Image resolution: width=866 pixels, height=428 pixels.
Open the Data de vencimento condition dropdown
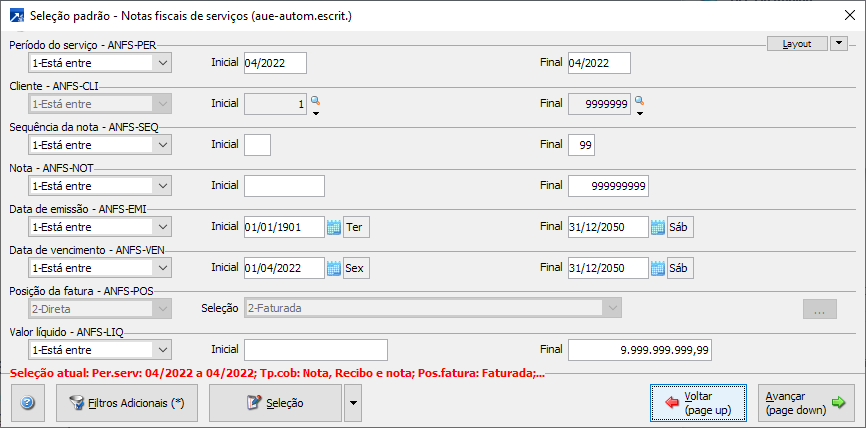100,268
